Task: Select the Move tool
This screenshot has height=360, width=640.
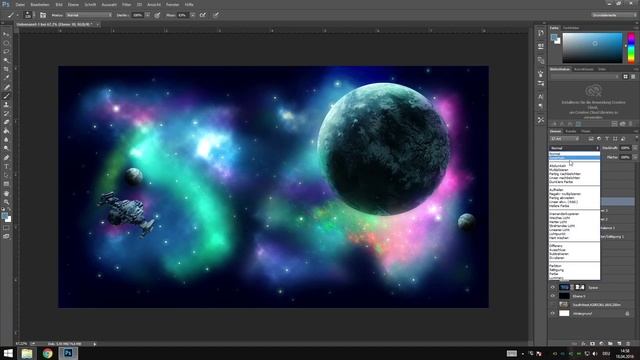Action: [6, 34]
